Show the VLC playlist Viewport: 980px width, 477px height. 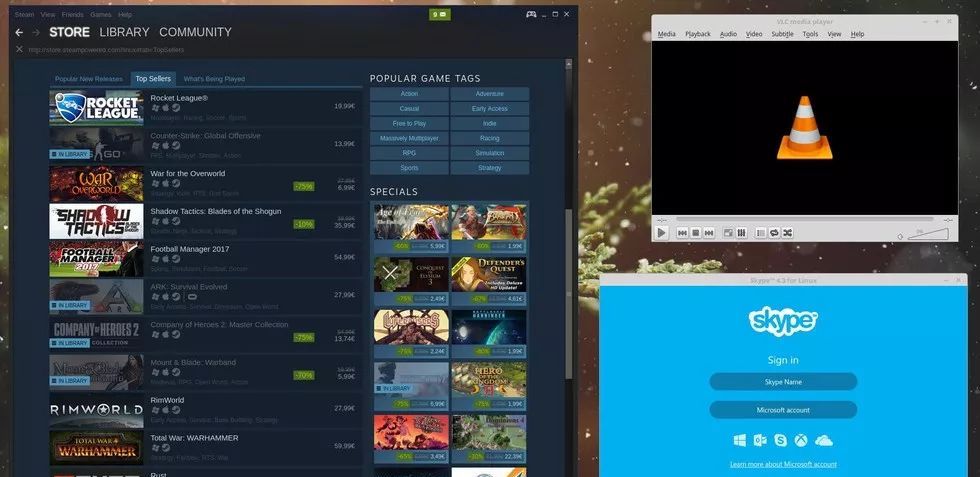[761, 233]
